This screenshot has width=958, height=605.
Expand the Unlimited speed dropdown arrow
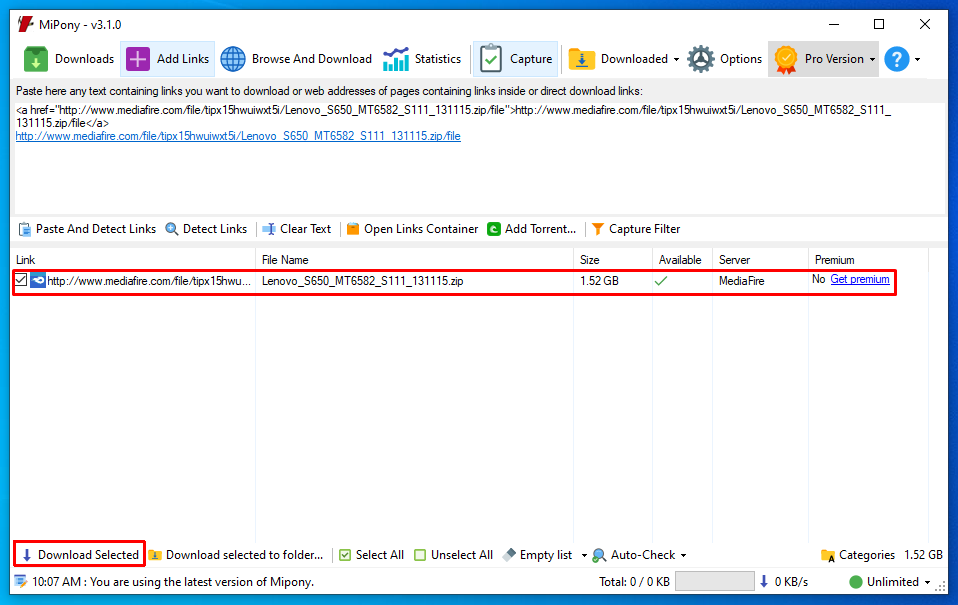[x=927, y=582]
